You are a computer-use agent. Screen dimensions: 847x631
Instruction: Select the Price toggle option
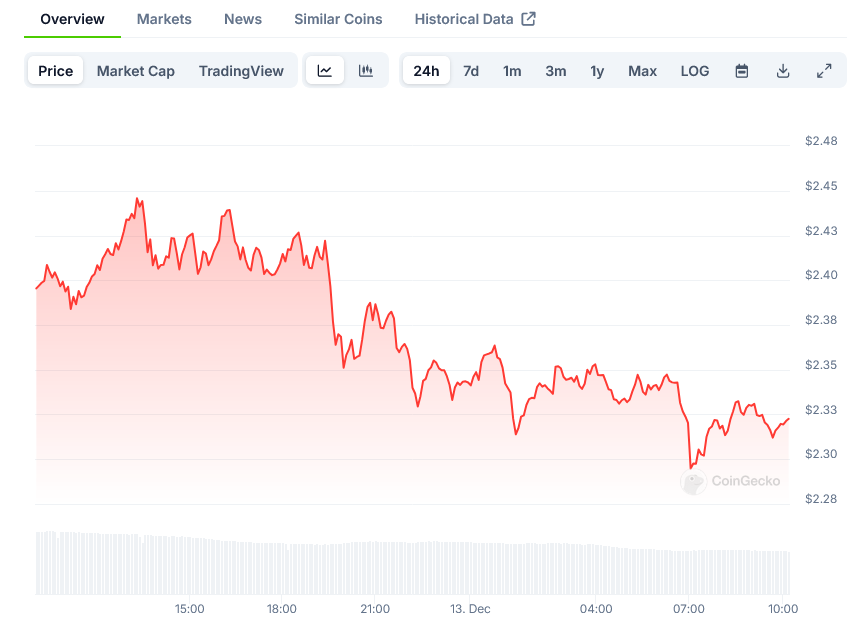(56, 71)
